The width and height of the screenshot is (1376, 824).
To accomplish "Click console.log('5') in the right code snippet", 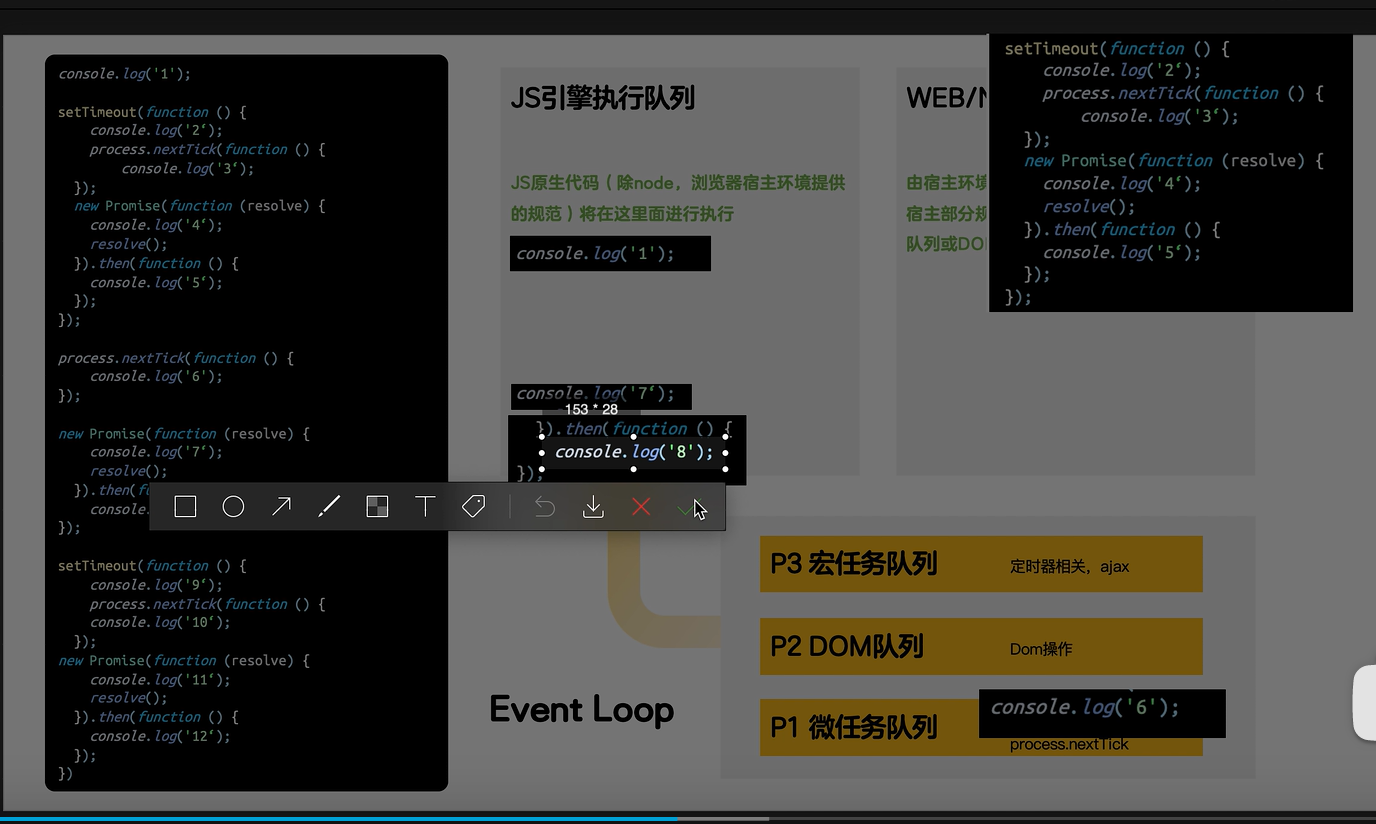I will click(x=1122, y=252).
